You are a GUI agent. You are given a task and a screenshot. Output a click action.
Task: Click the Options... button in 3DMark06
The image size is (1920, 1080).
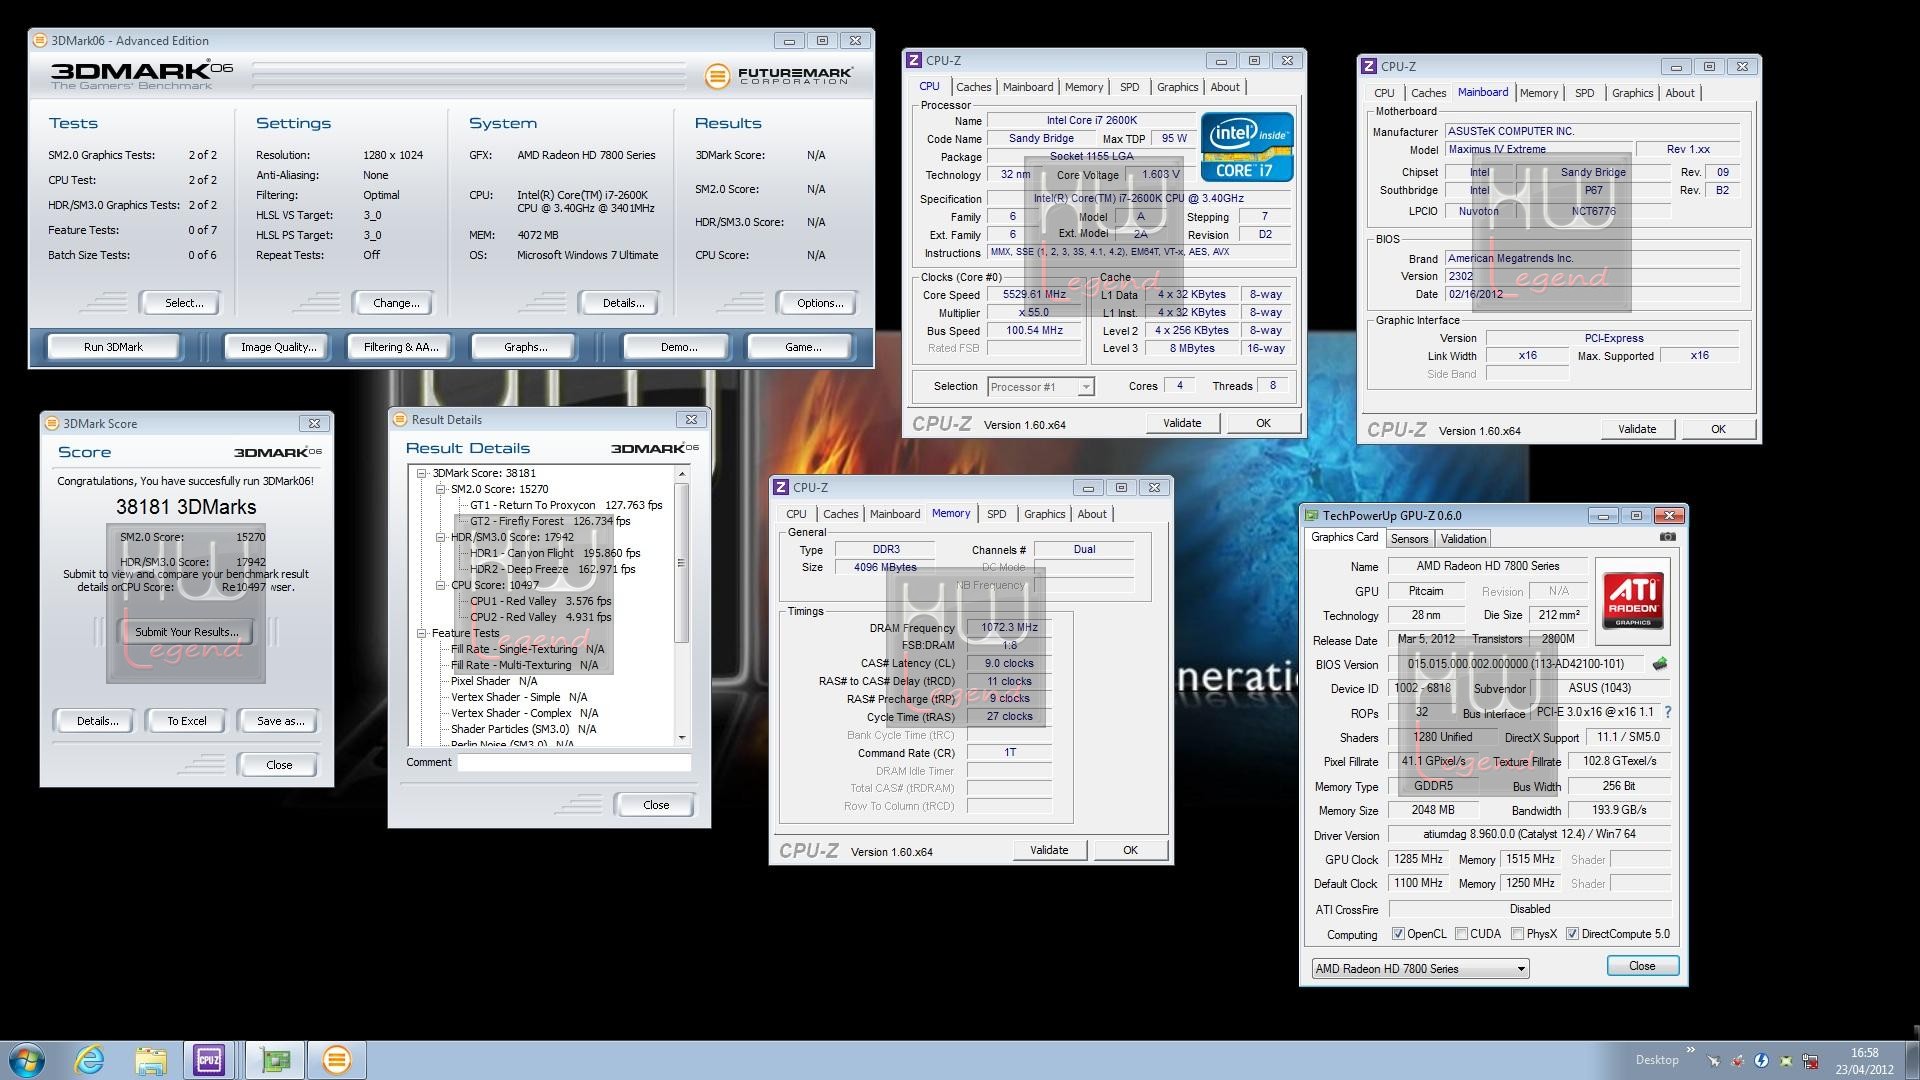(x=820, y=303)
